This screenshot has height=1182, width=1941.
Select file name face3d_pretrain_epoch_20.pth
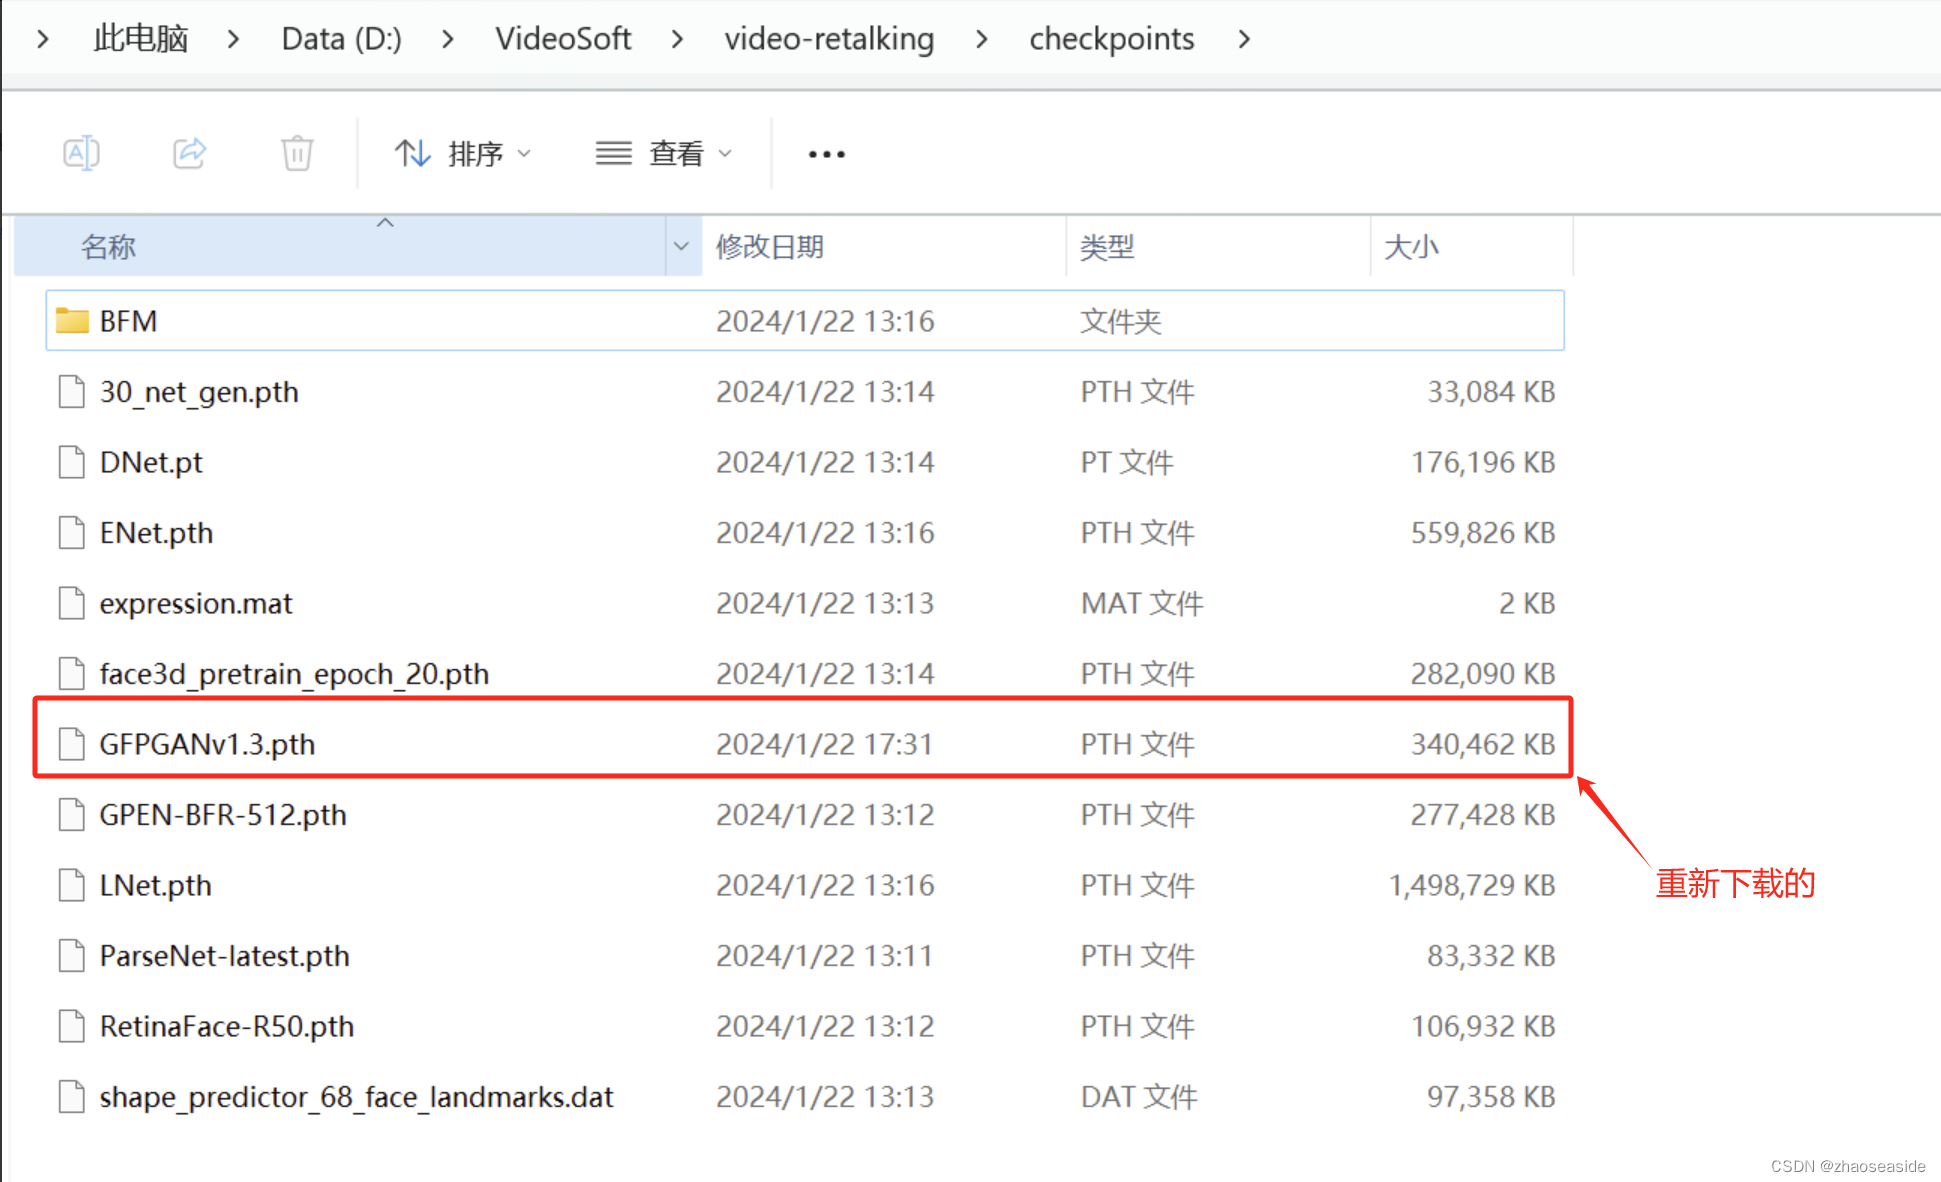pos(294,674)
